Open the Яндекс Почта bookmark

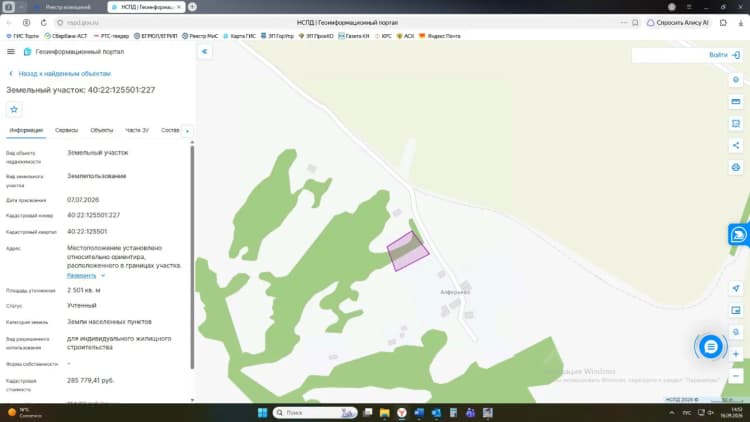coord(440,36)
